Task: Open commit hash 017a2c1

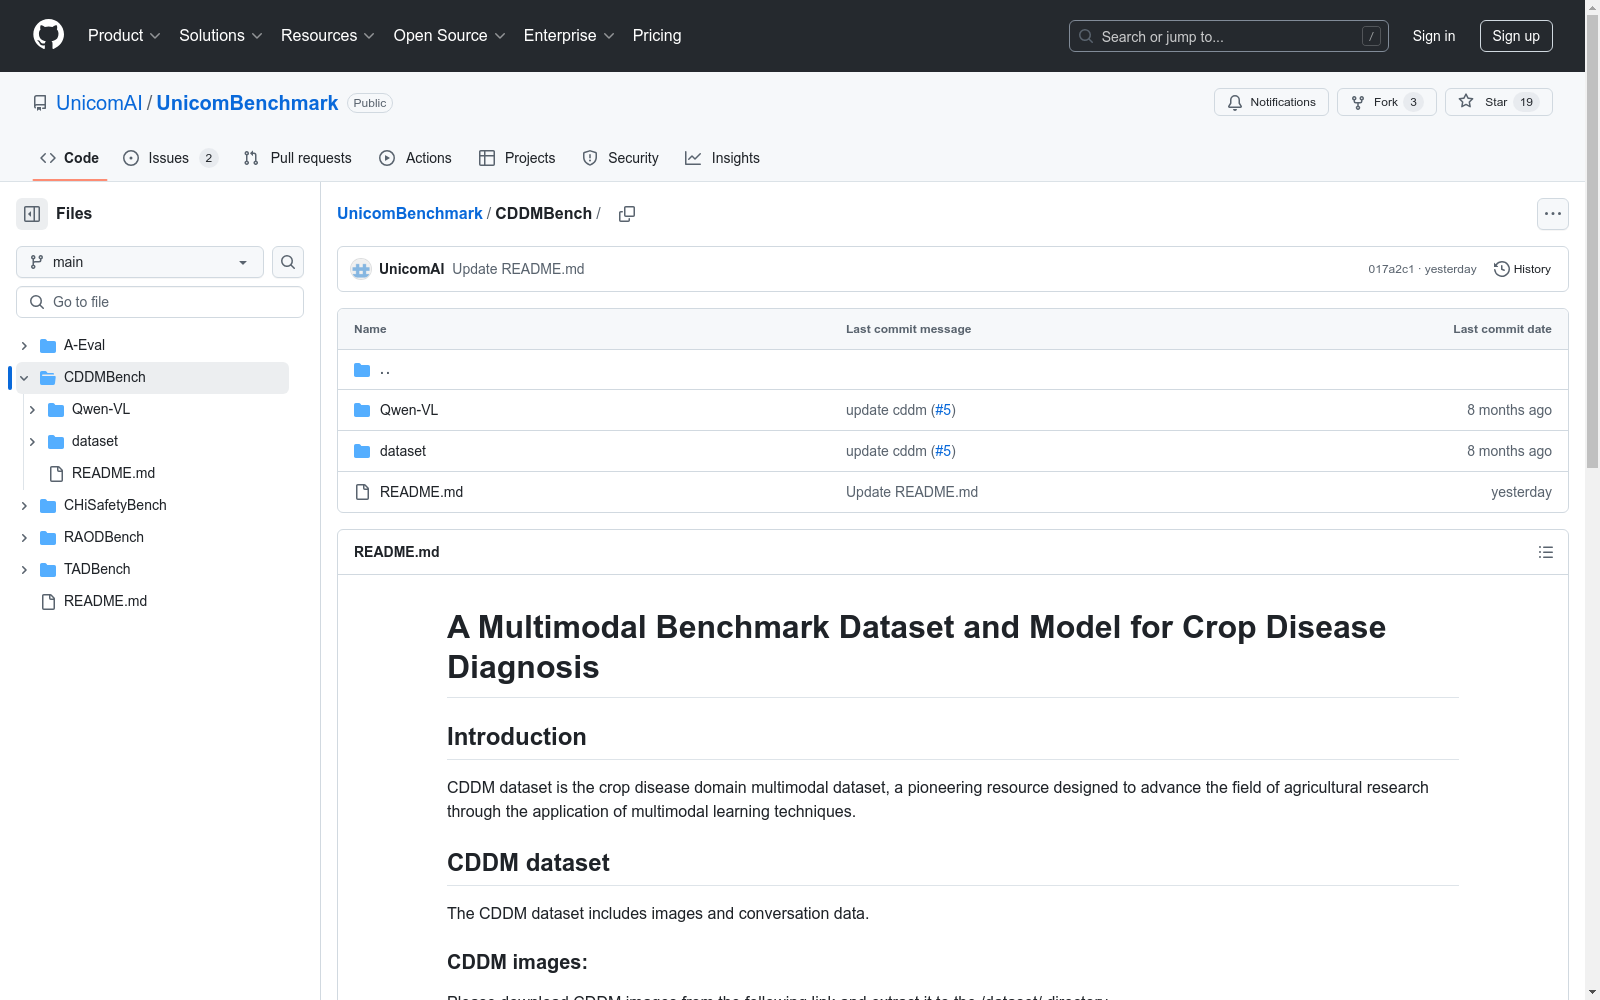Action: click(1391, 269)
